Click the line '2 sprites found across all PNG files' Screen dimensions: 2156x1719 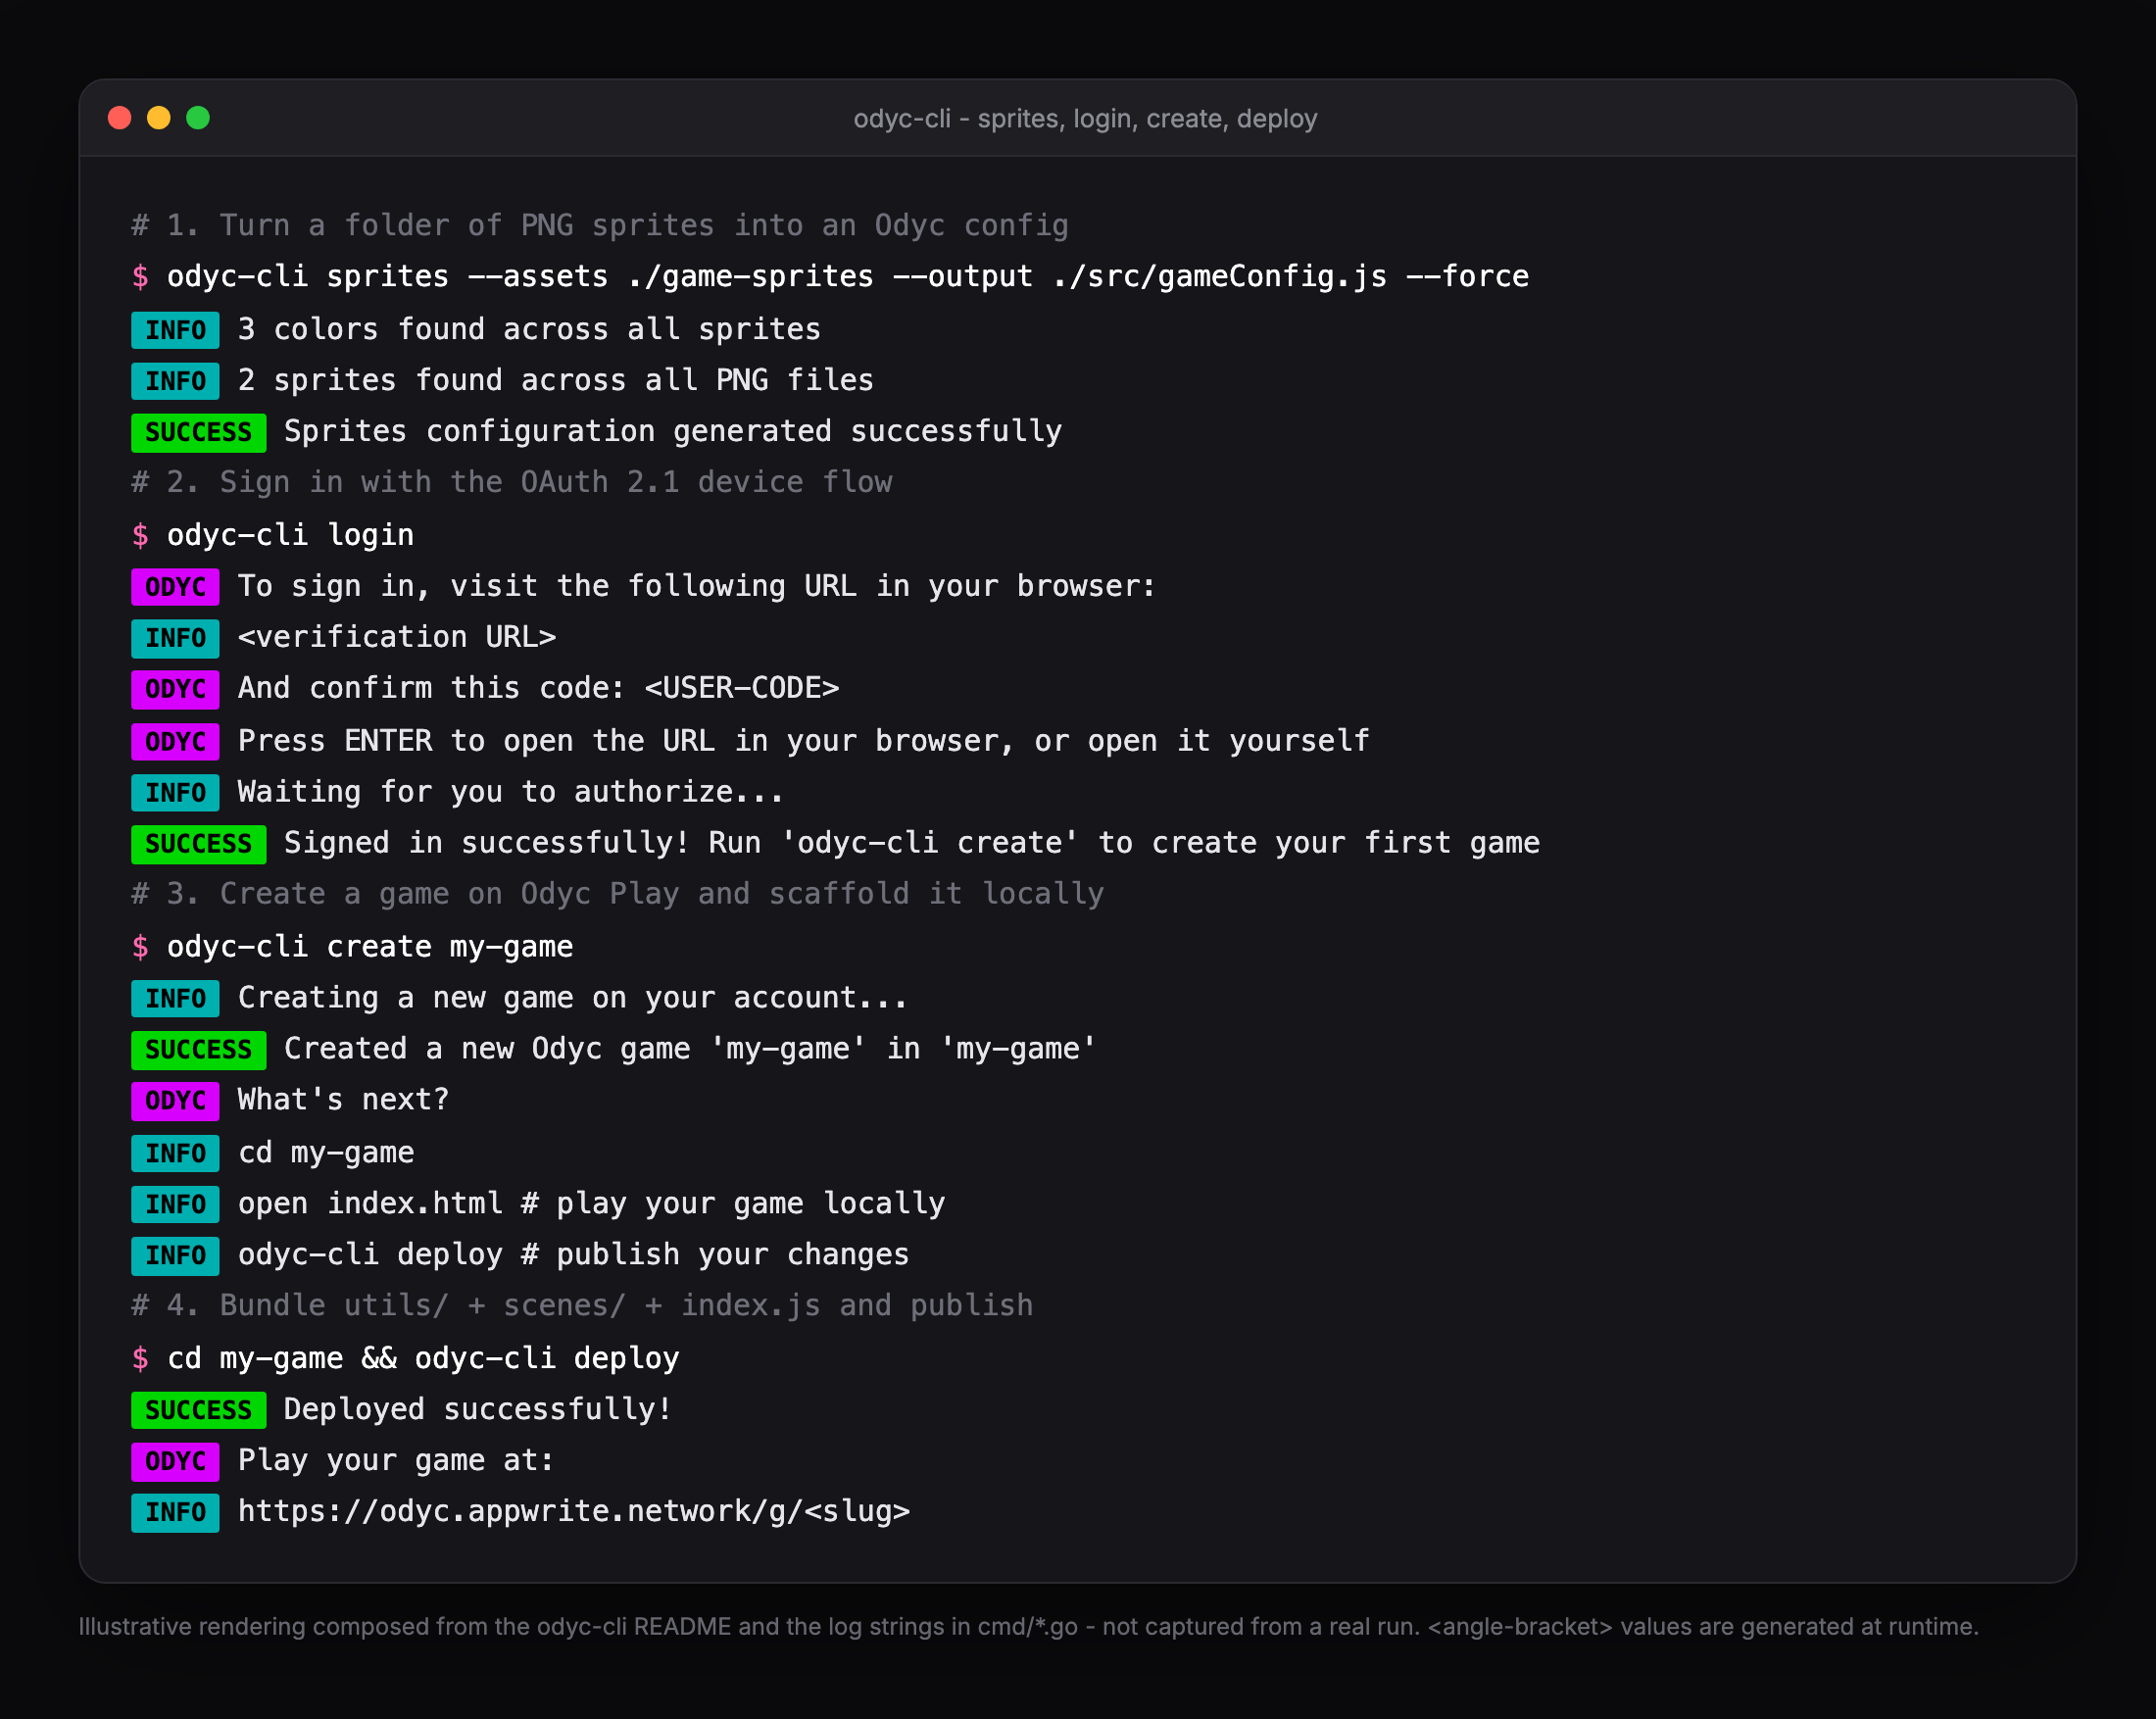pos(556,380)
